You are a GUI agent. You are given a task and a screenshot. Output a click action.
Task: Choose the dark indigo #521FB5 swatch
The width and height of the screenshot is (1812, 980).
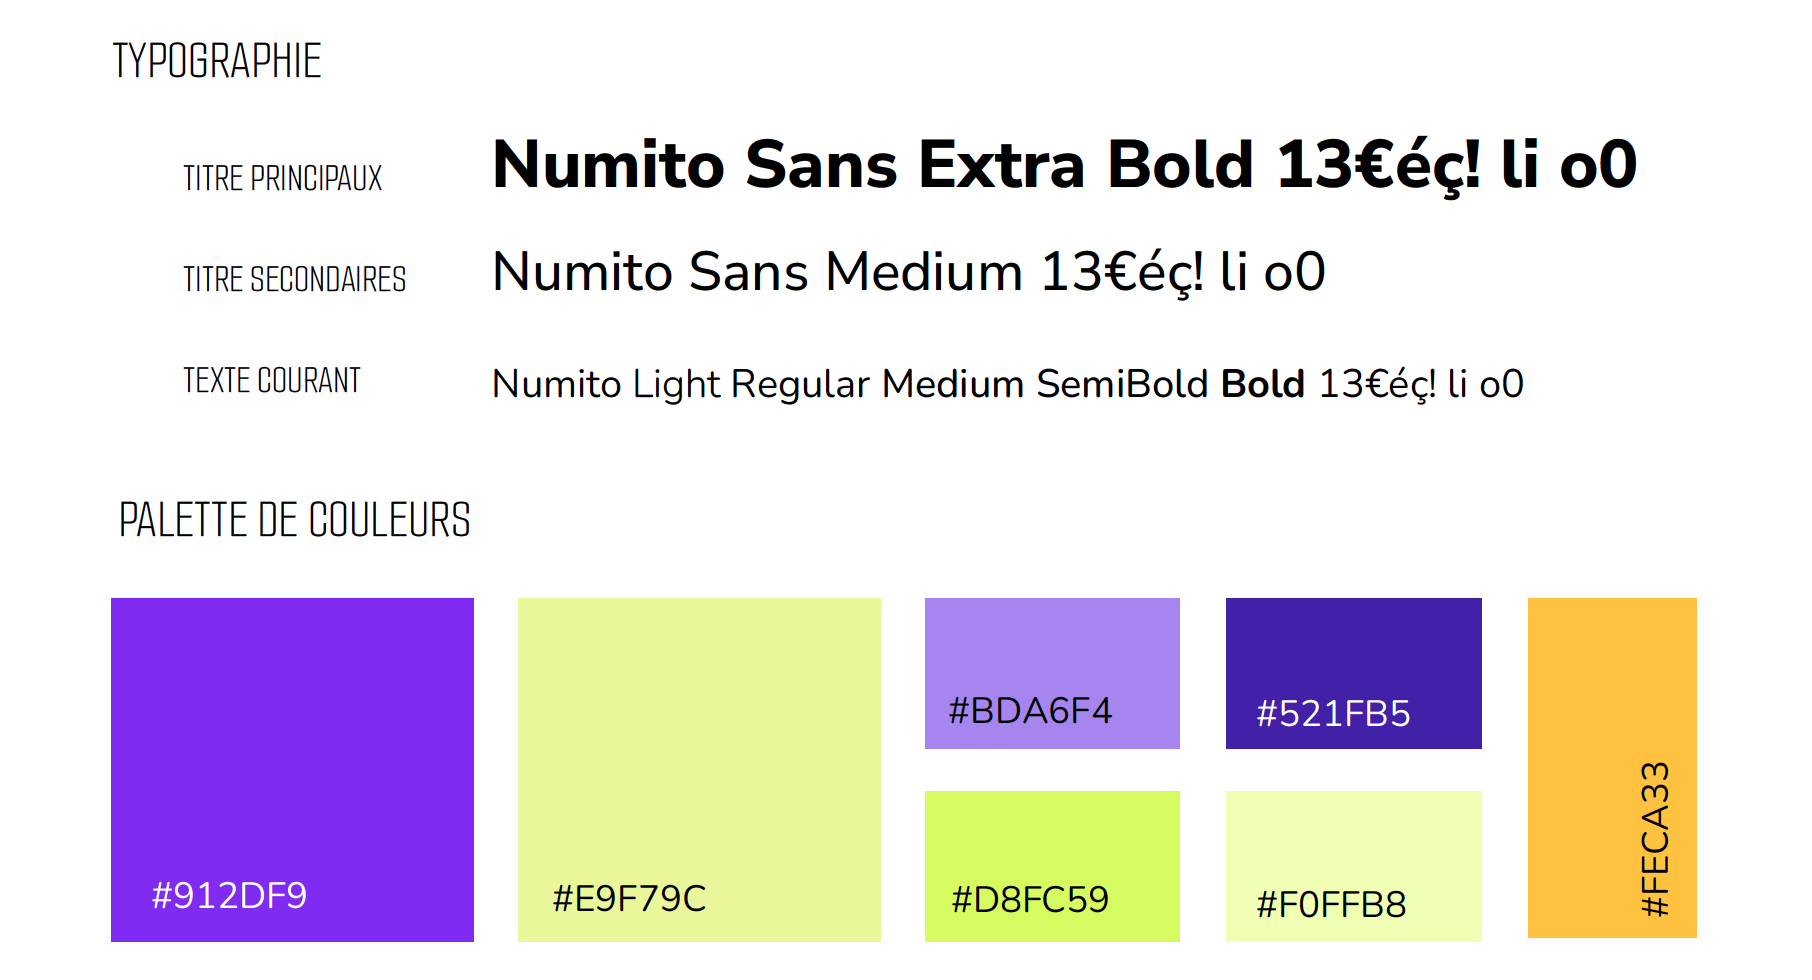(1354, 673)
